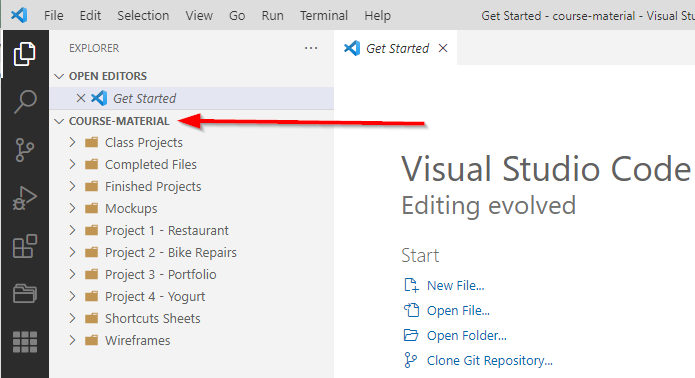
Task: Open Explorer's Views and More Actions ellipsis
Action: [x=311, y=48]
